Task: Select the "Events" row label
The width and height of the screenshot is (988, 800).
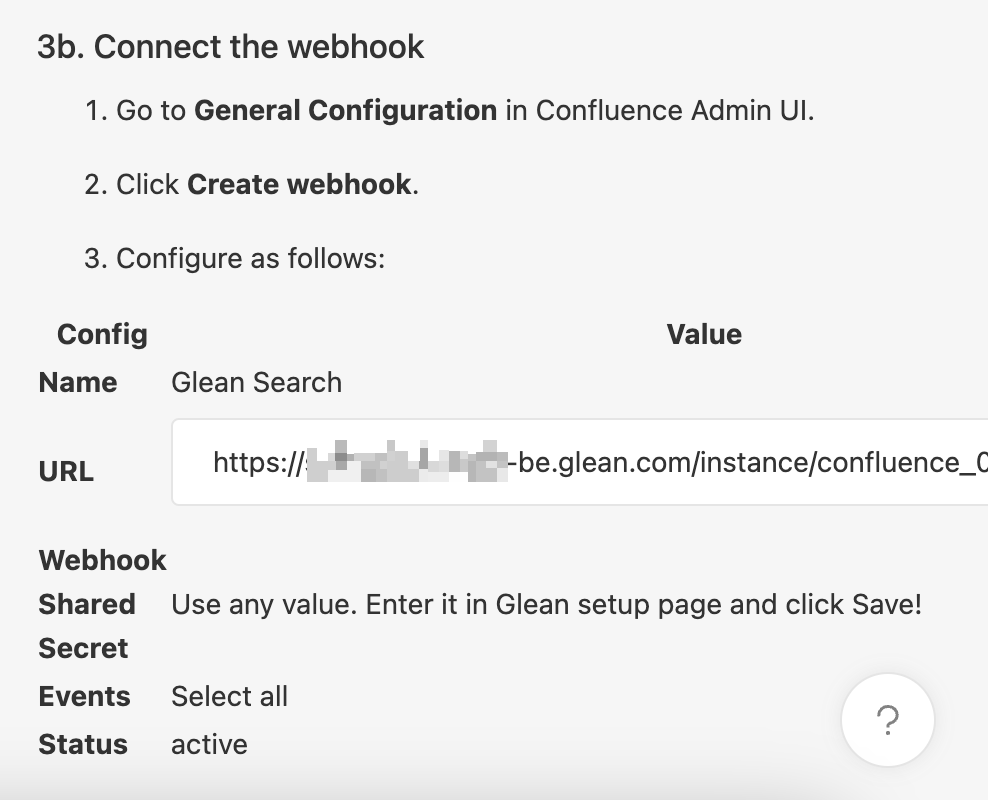Action: click(85, 696)
